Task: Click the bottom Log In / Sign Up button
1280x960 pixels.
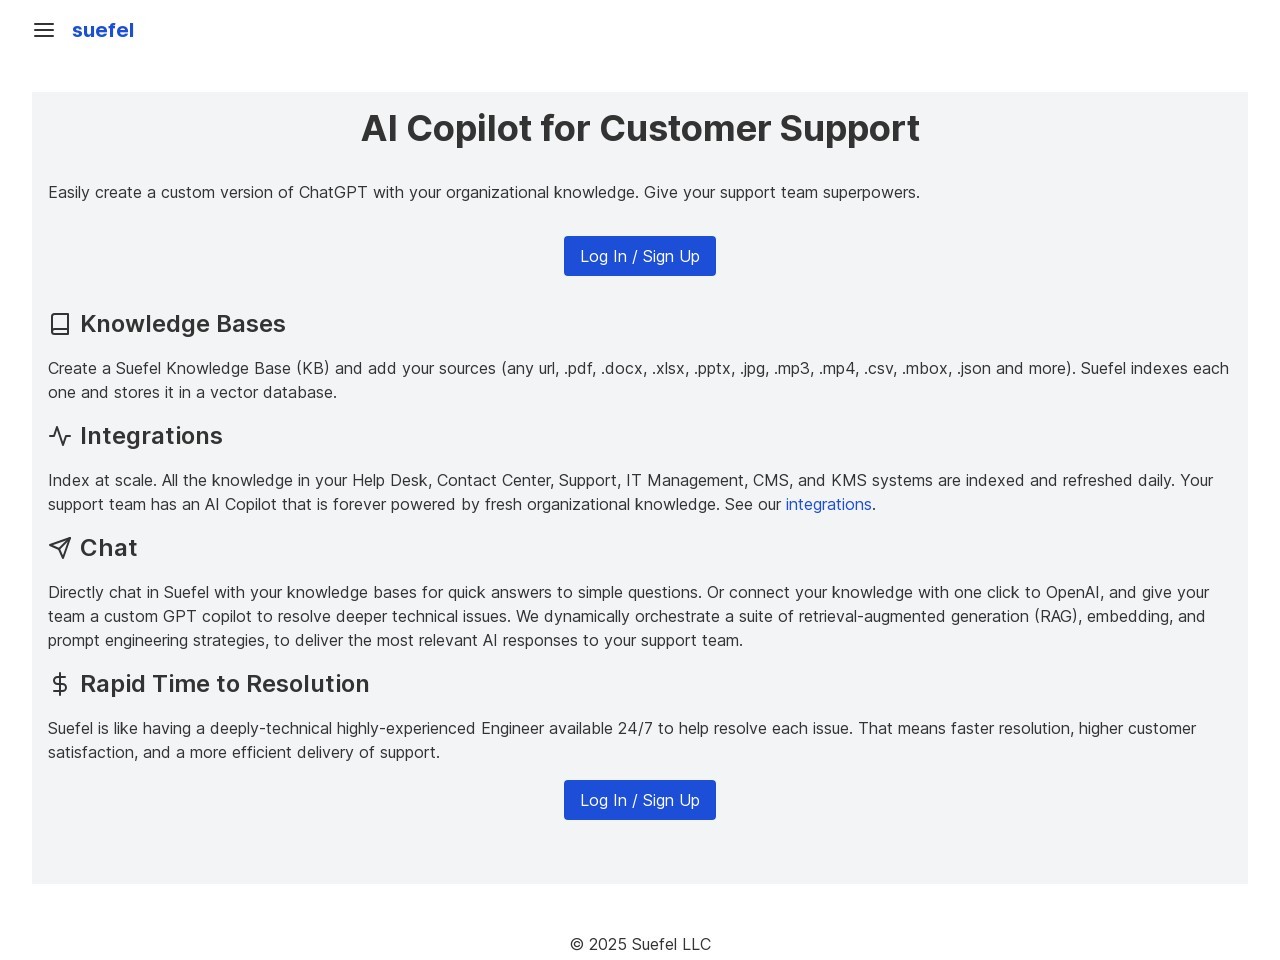Action: [640, 800]
